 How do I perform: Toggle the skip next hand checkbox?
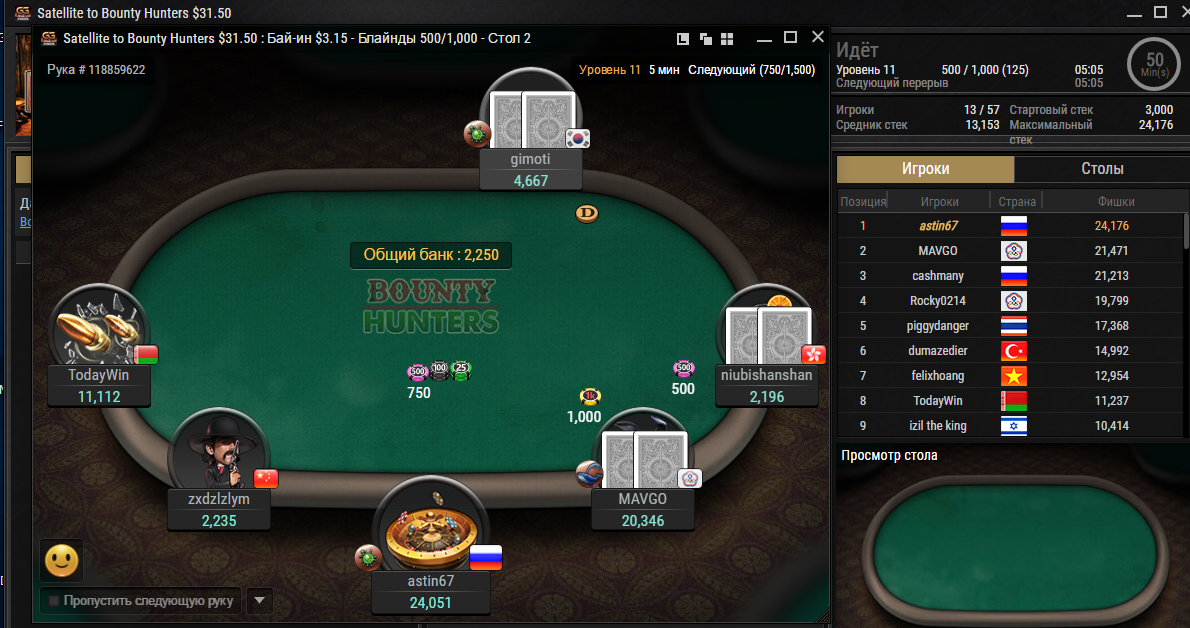click(54, 601)
